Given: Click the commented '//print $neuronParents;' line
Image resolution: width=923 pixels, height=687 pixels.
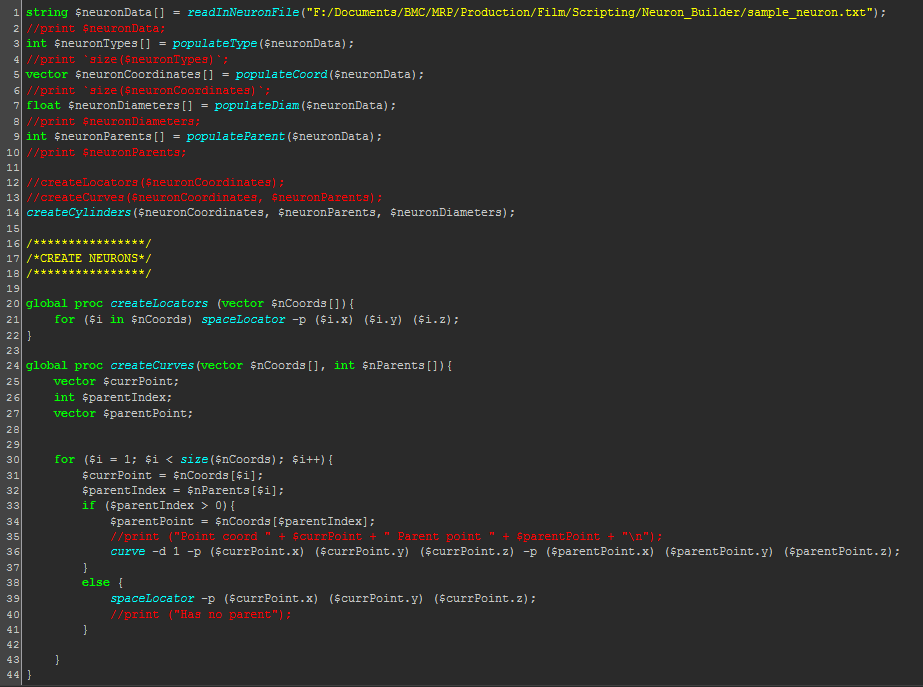Looking at the screenshot, I should [x=106, y=152].
